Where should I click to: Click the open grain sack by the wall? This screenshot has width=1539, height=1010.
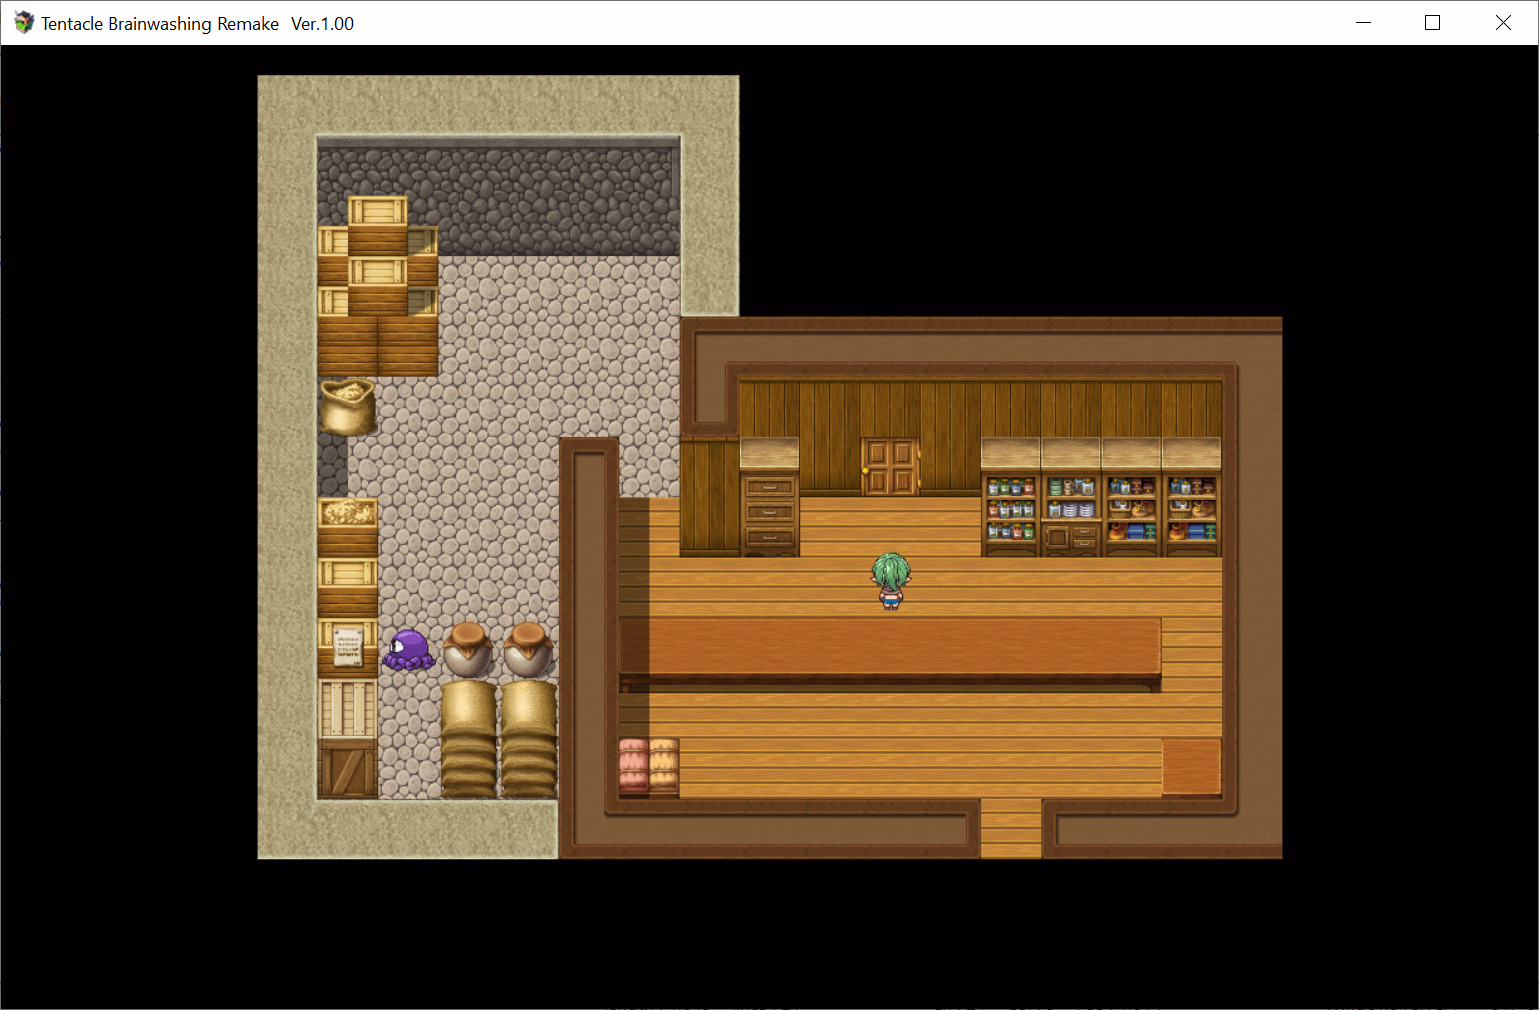(x=347, y=406)
